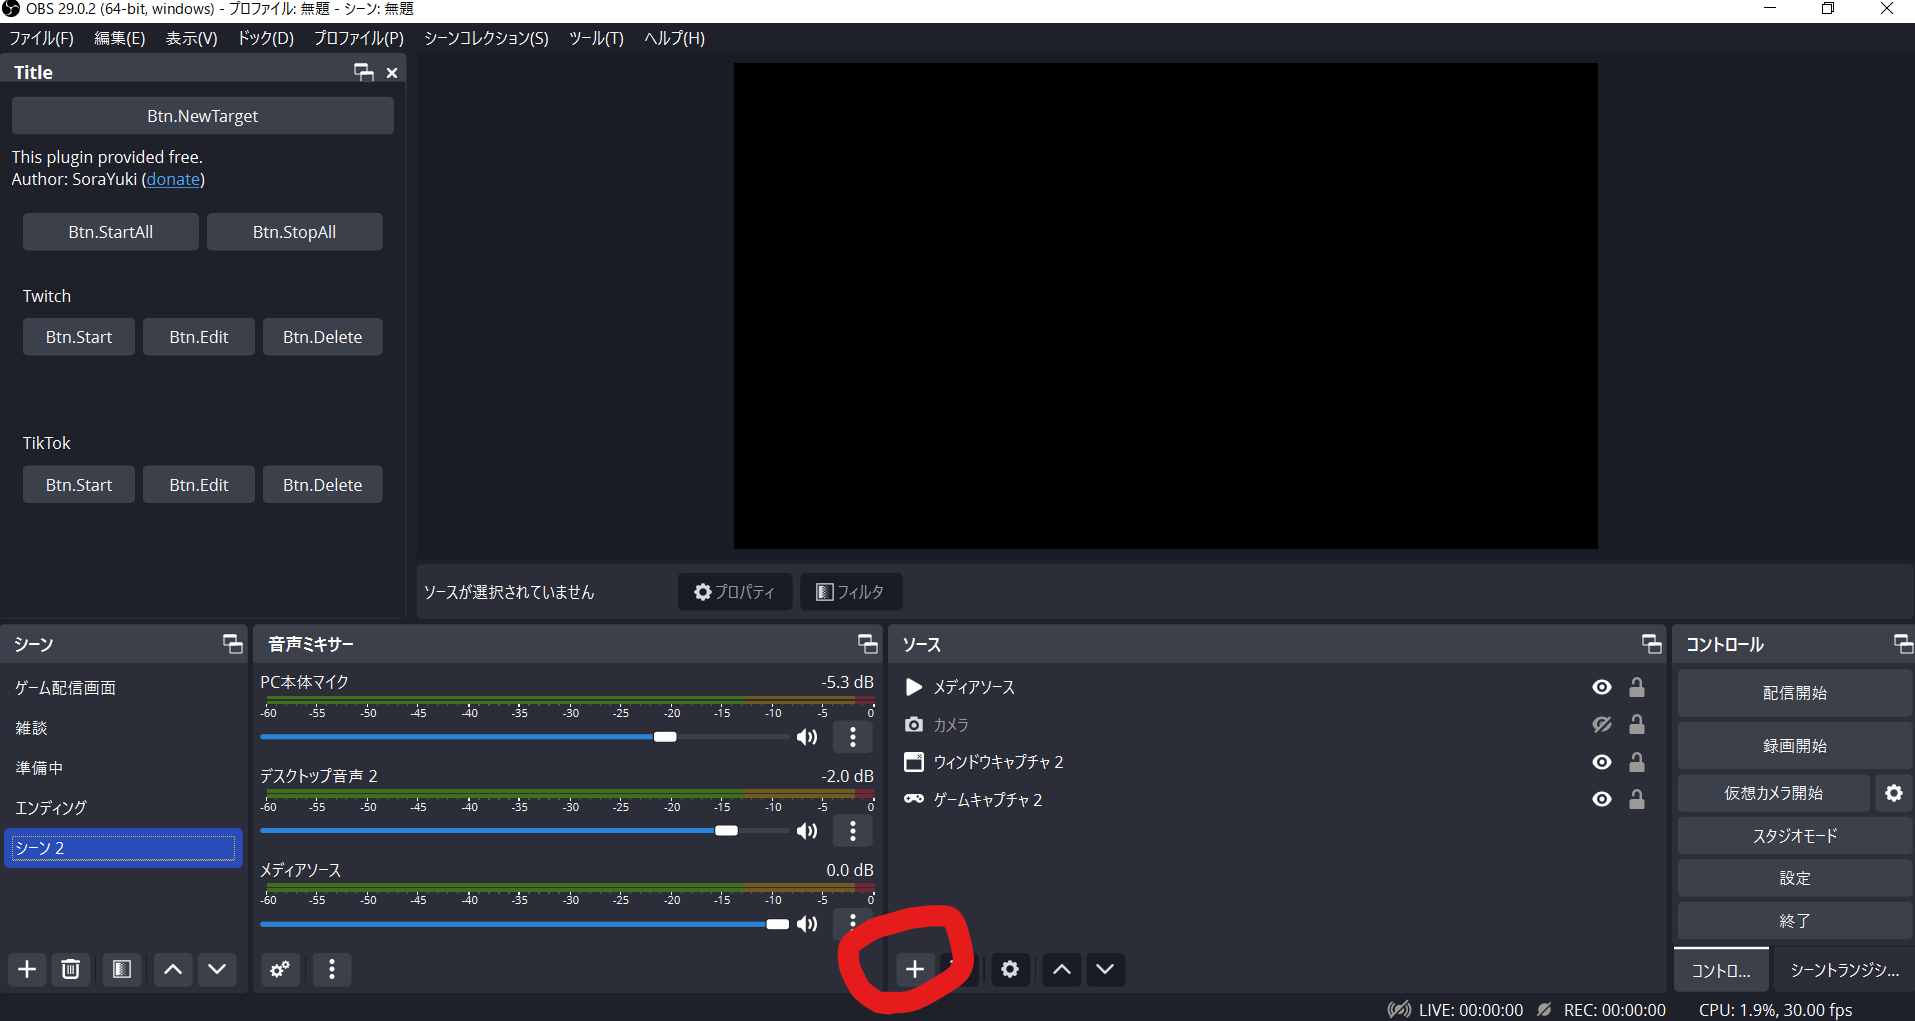
Task: Open the donate link
Action: (173, 179)
